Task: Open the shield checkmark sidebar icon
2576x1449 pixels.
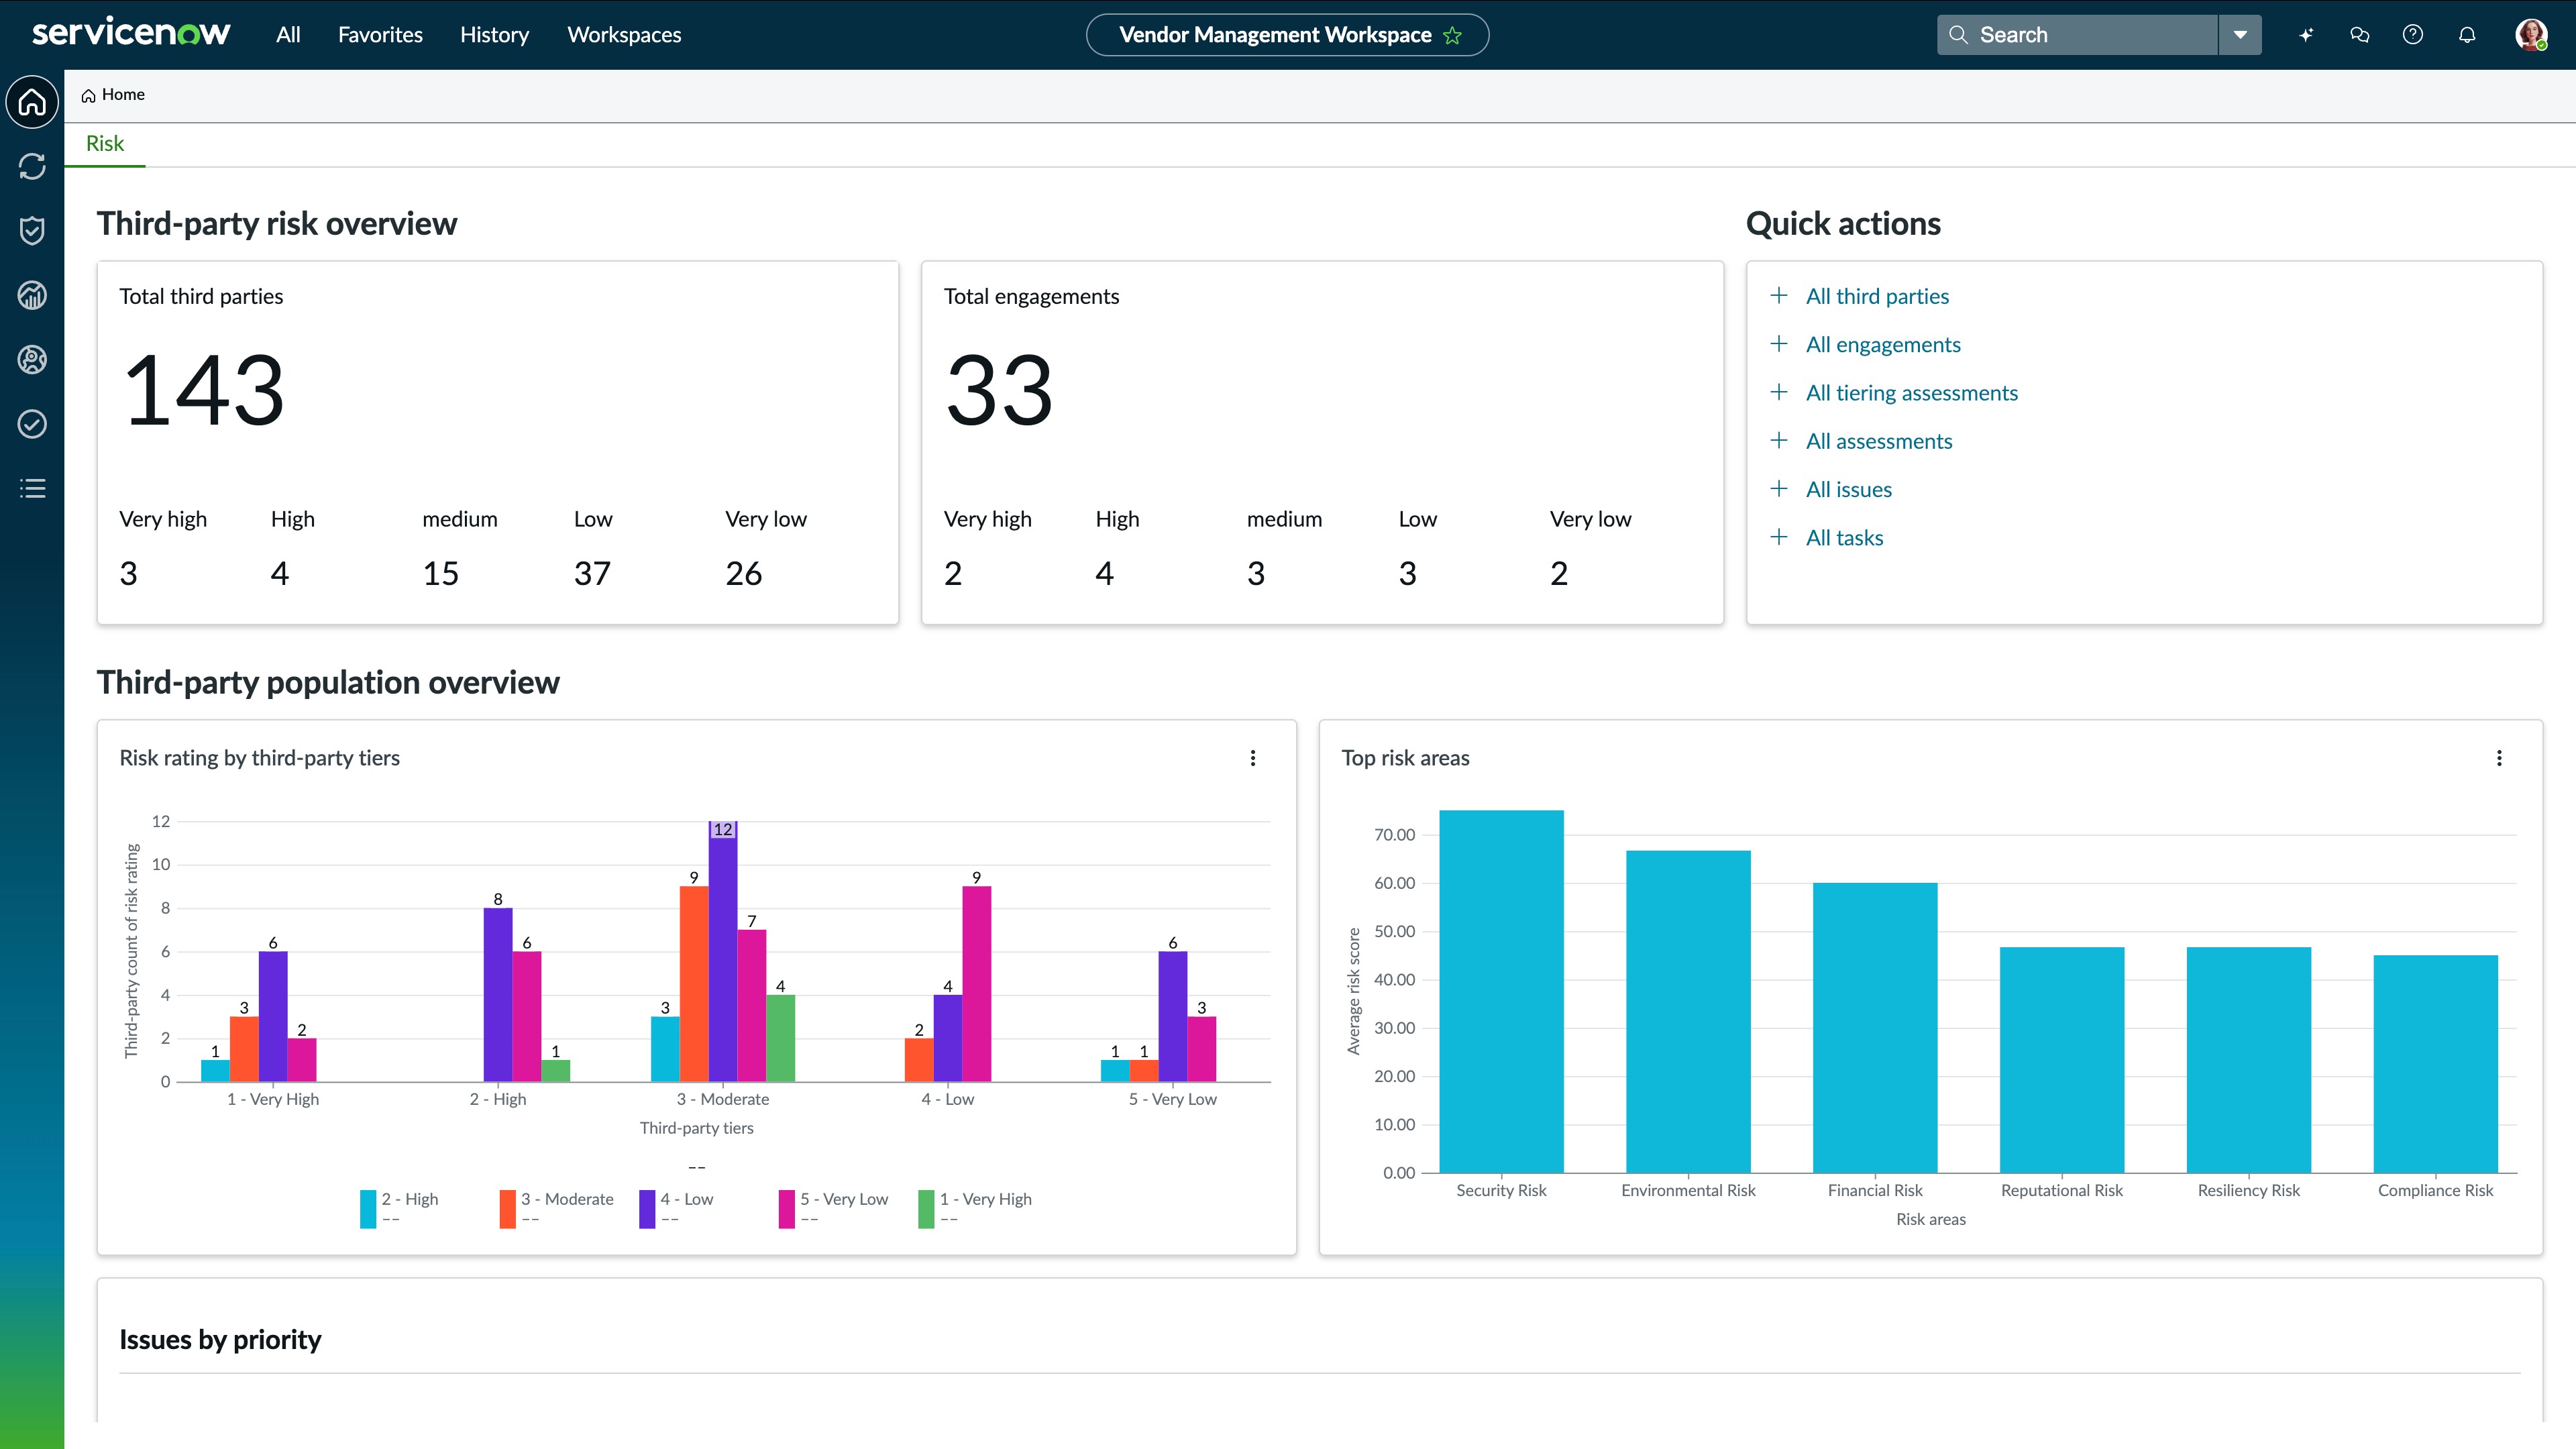Action: [32, 231]
